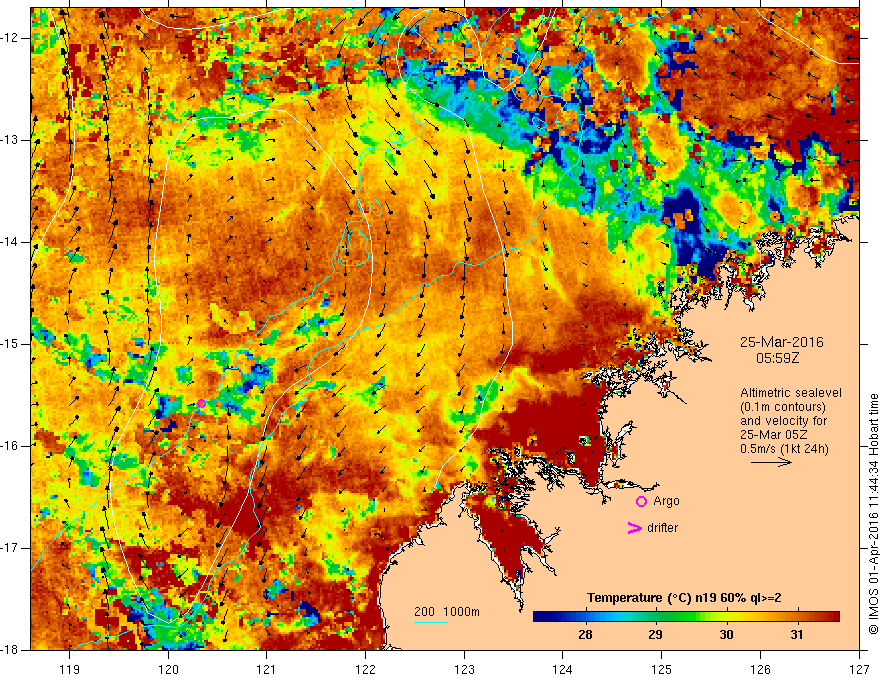Click the latitude -14 axis label

[x=10, y=242]
